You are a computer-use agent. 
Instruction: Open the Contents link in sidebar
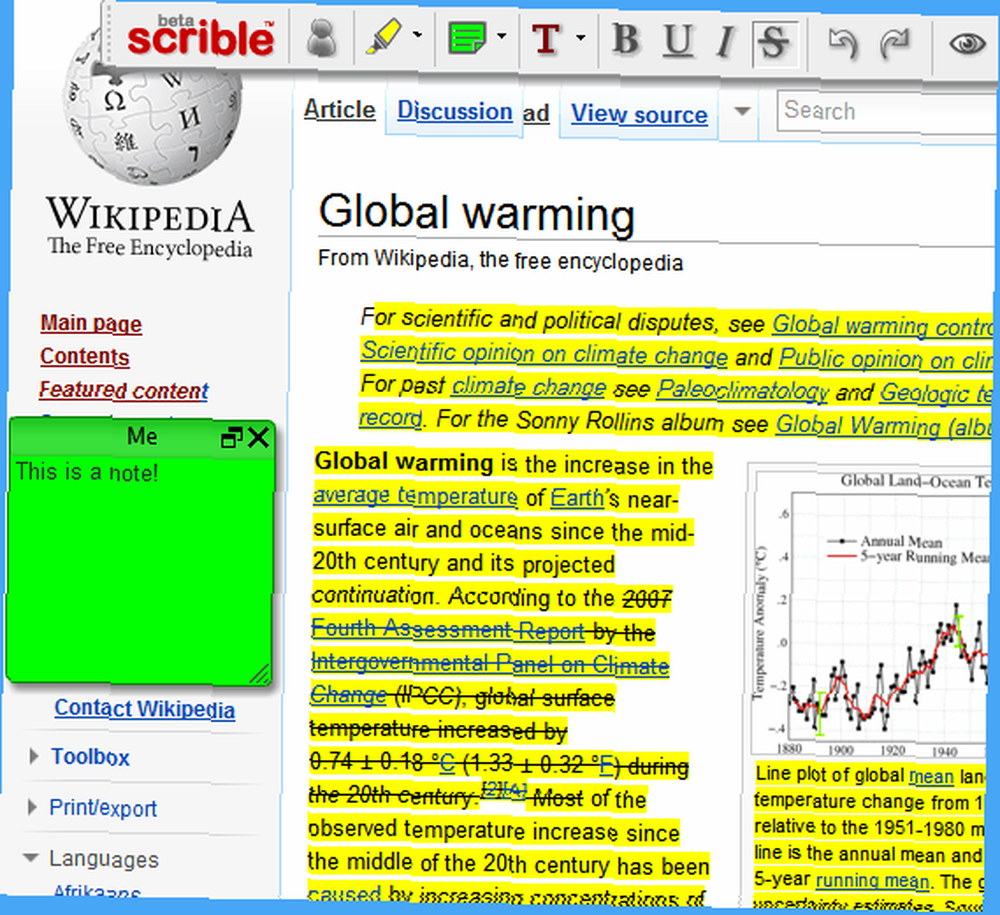click(84, 356)
